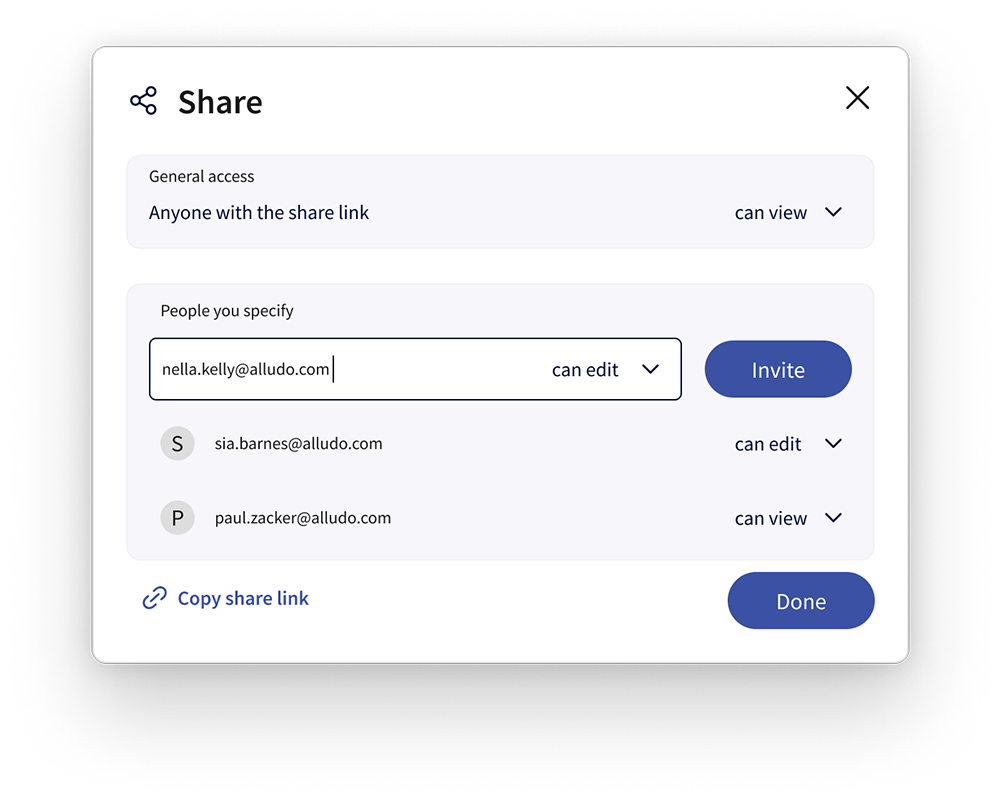1000x800 pixels.
Task: Click the Invite button
Action: (x=778, y=369)
